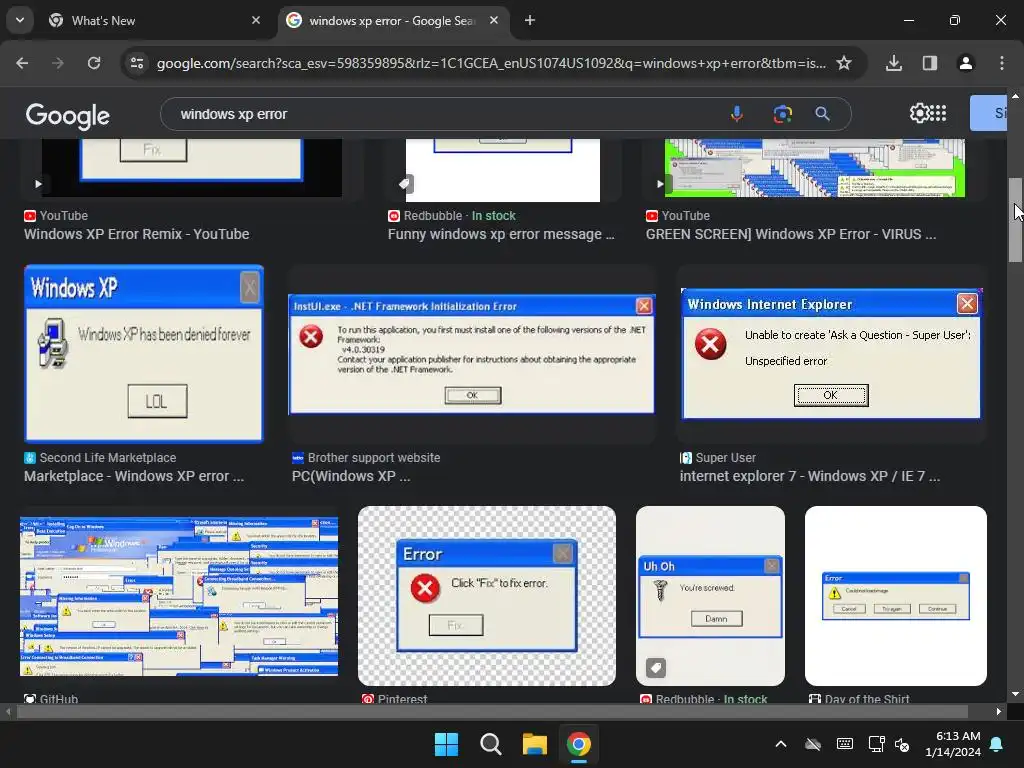Open the GitHub cascading error windows image
The height and width of the screenshot is (768, 1024).
[x=179, y=596]
